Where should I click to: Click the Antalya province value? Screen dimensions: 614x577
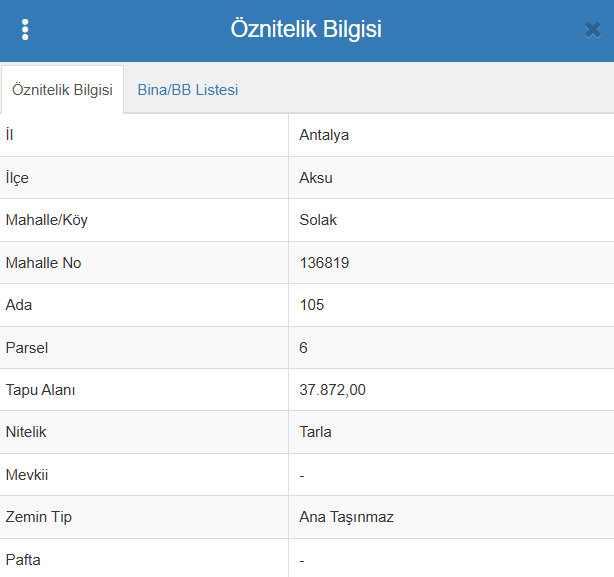click(324, 135)
